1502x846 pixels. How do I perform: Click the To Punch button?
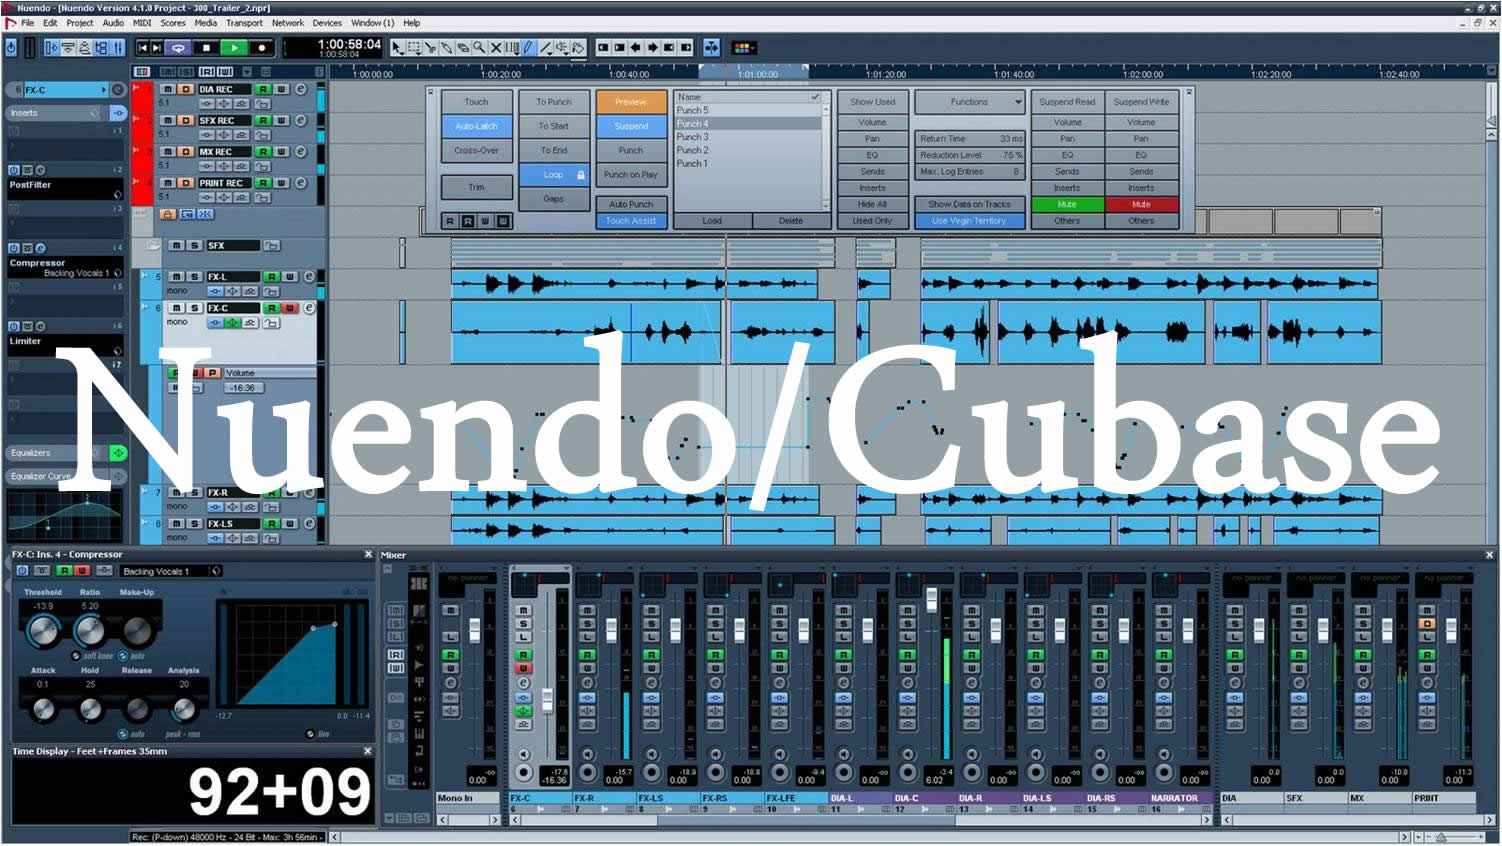coord(553,102)
